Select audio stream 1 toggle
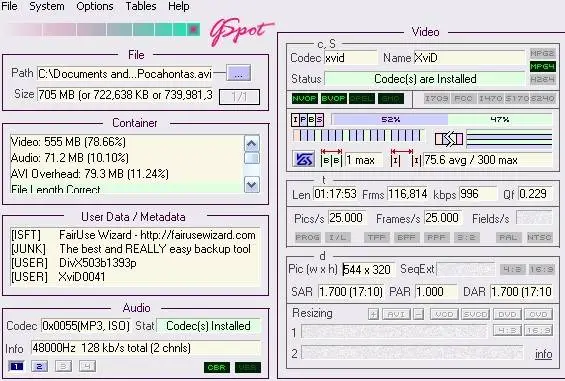Image resolution: width=565 pixels, height=381 pixels. [16, 367]
